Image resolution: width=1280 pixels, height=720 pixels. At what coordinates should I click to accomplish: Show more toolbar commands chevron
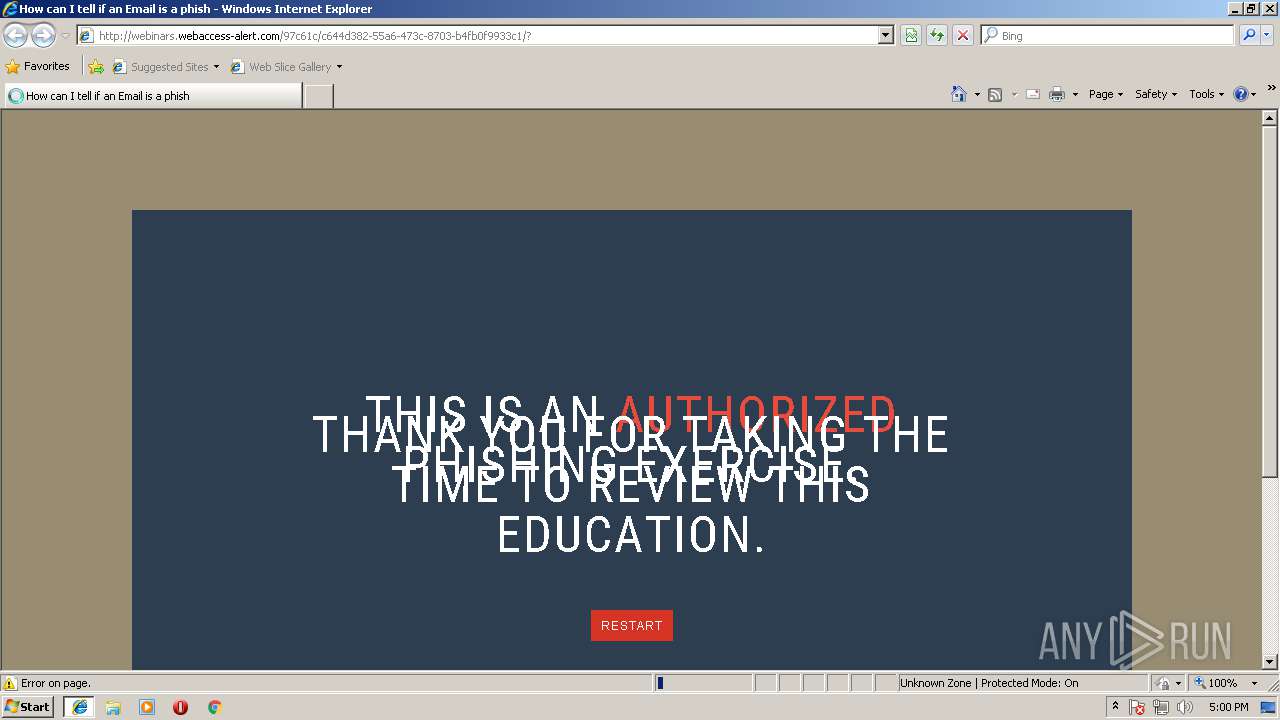point(1271,88)
